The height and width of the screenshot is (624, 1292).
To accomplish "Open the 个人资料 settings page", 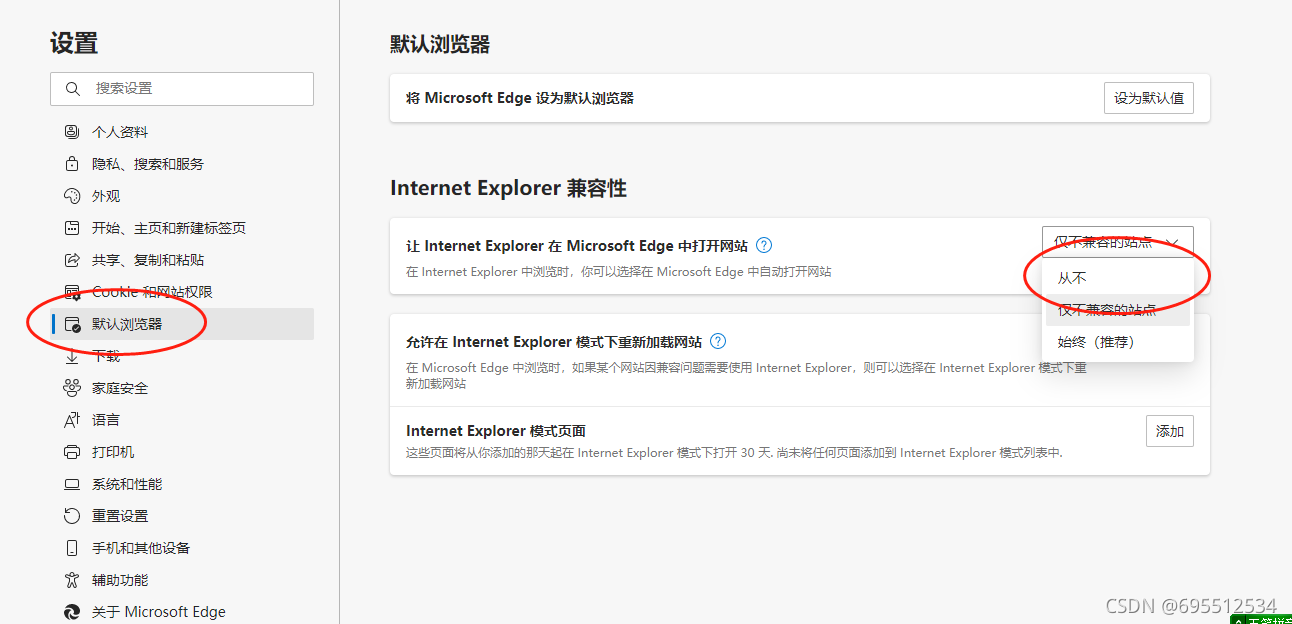I will pyautogui.click(x=182, y=132).
